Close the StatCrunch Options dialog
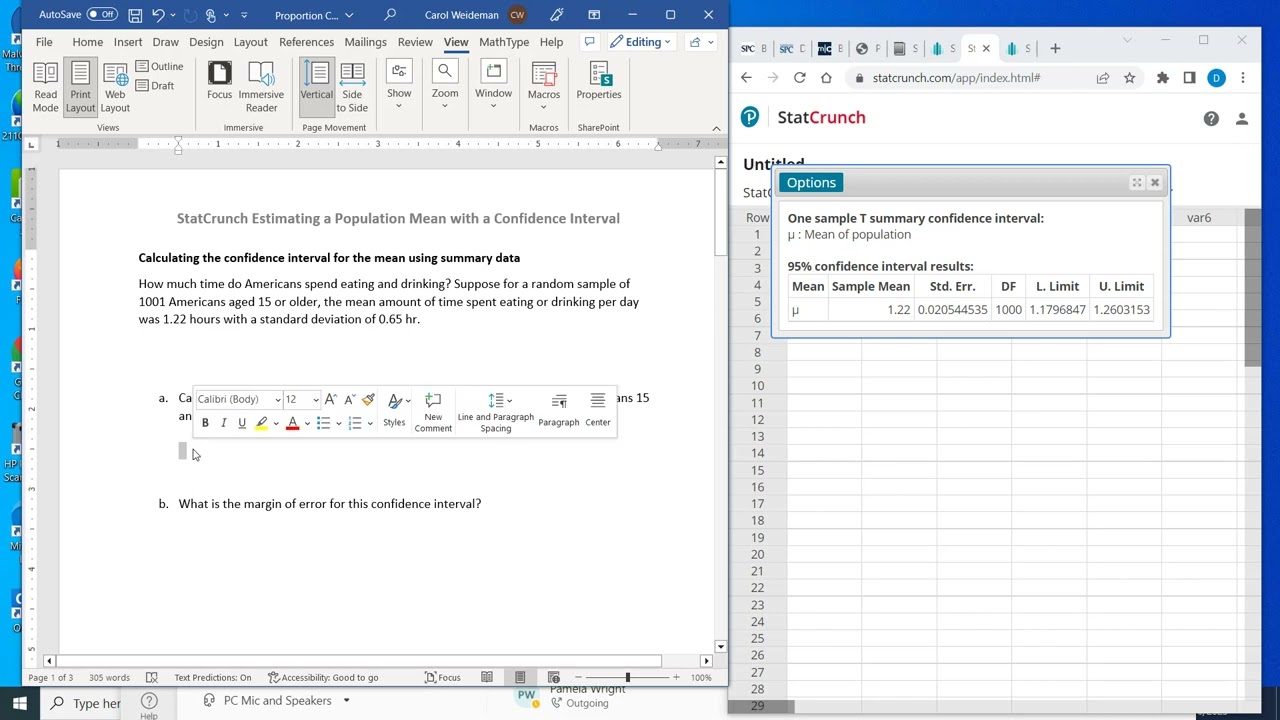Image resolution: width=1280 pixels, height=720 pixels. coord(1155,182)
